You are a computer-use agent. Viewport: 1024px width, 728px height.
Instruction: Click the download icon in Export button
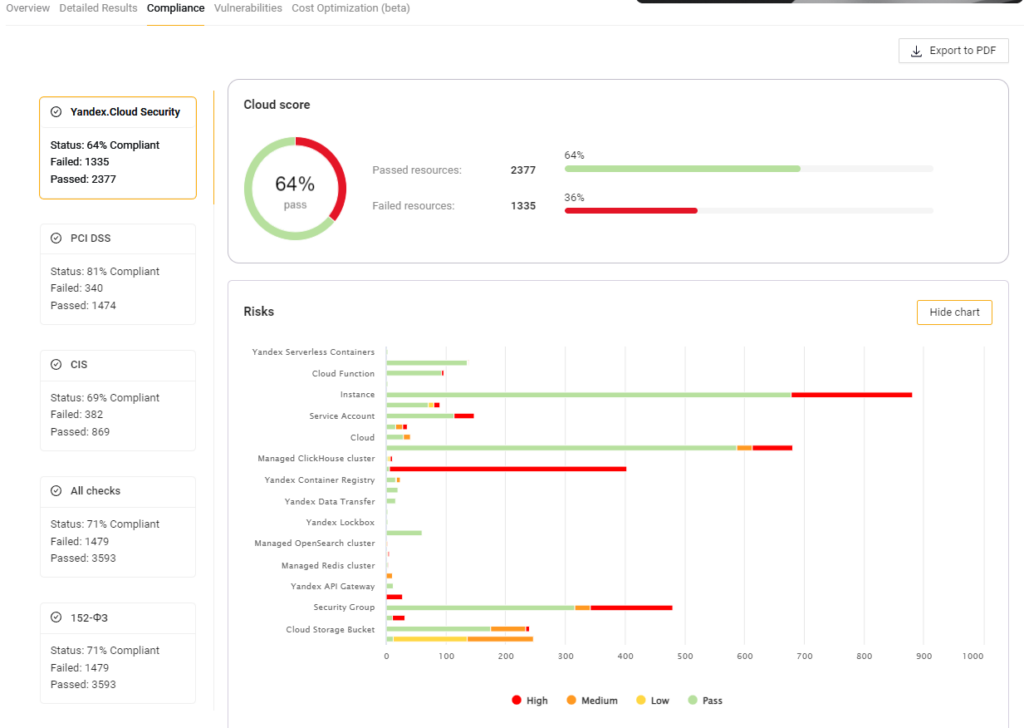(x=916, y=51)
